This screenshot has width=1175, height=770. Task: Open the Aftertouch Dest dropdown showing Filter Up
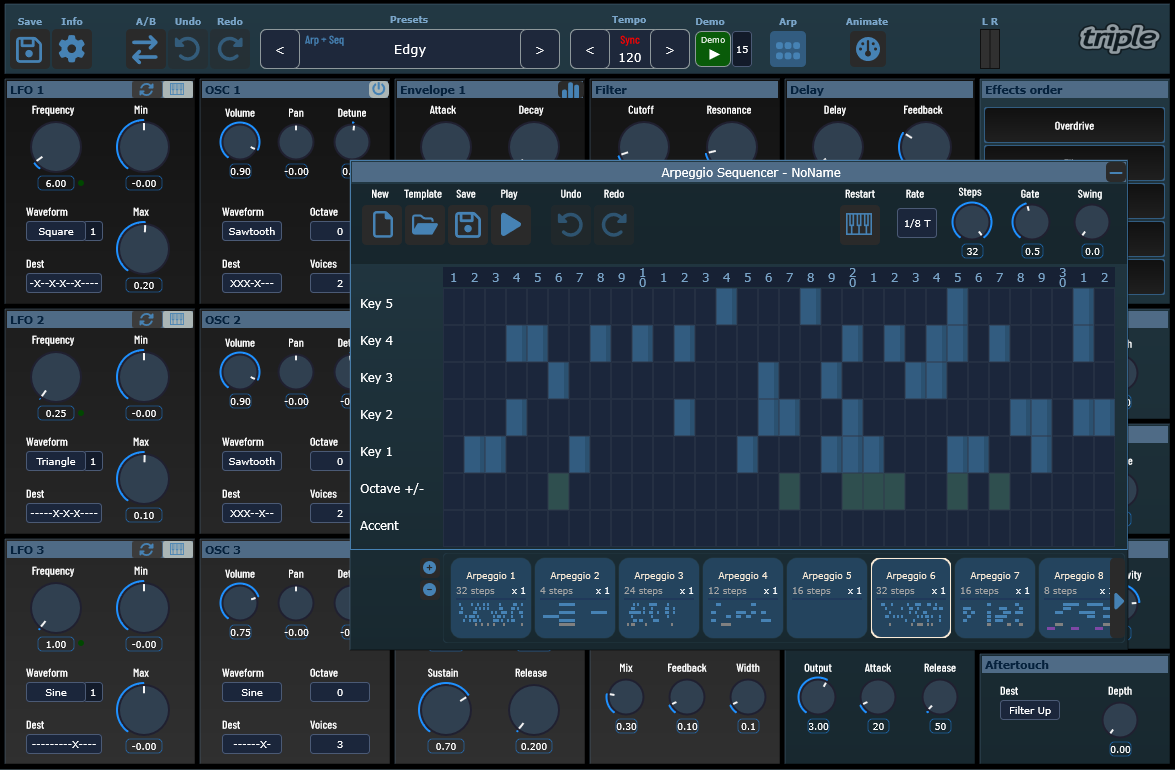(x=1029, y=710)
